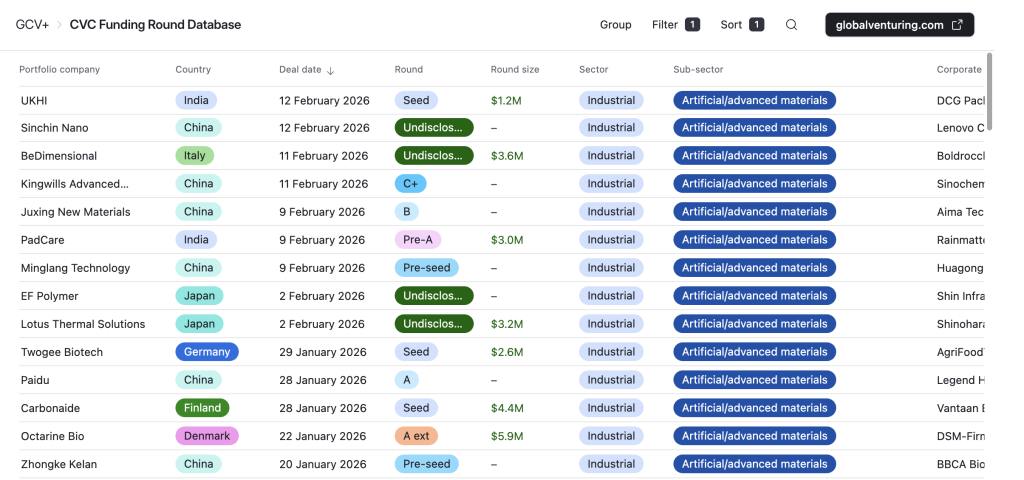Click the breadcrumb chevron after GCV+
The image size is (1024, 480).
pyautogui.click(x=59, y=25)
